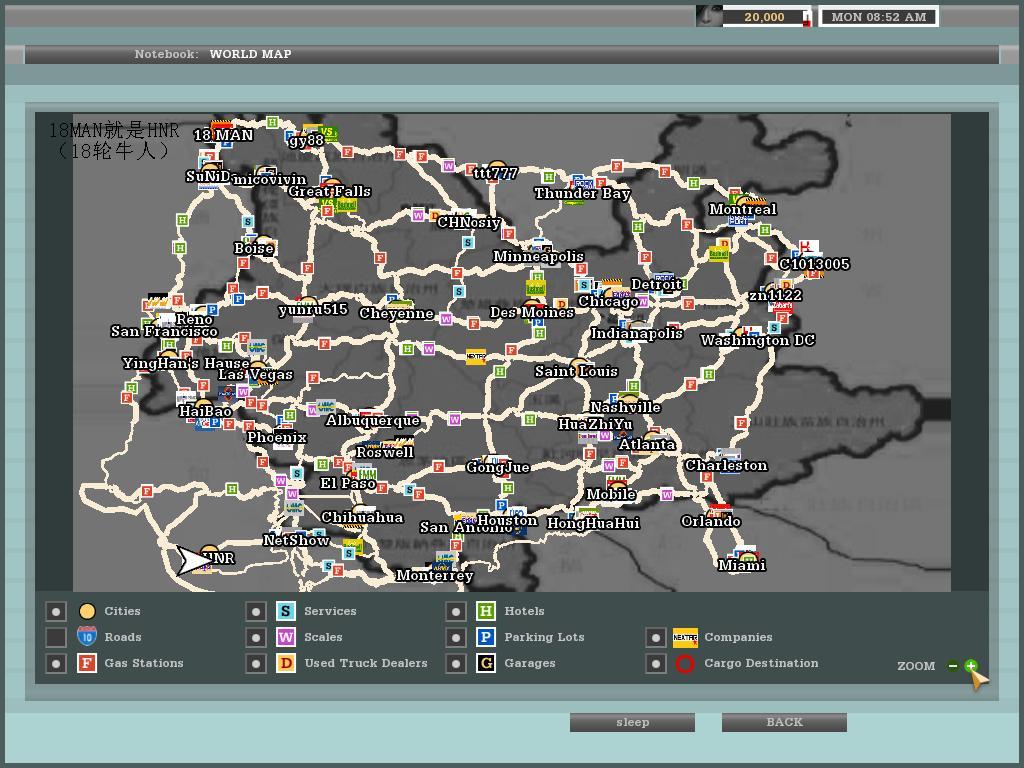Click the driver portrait in top bar
1024x768 pixels.
point(709,17)
